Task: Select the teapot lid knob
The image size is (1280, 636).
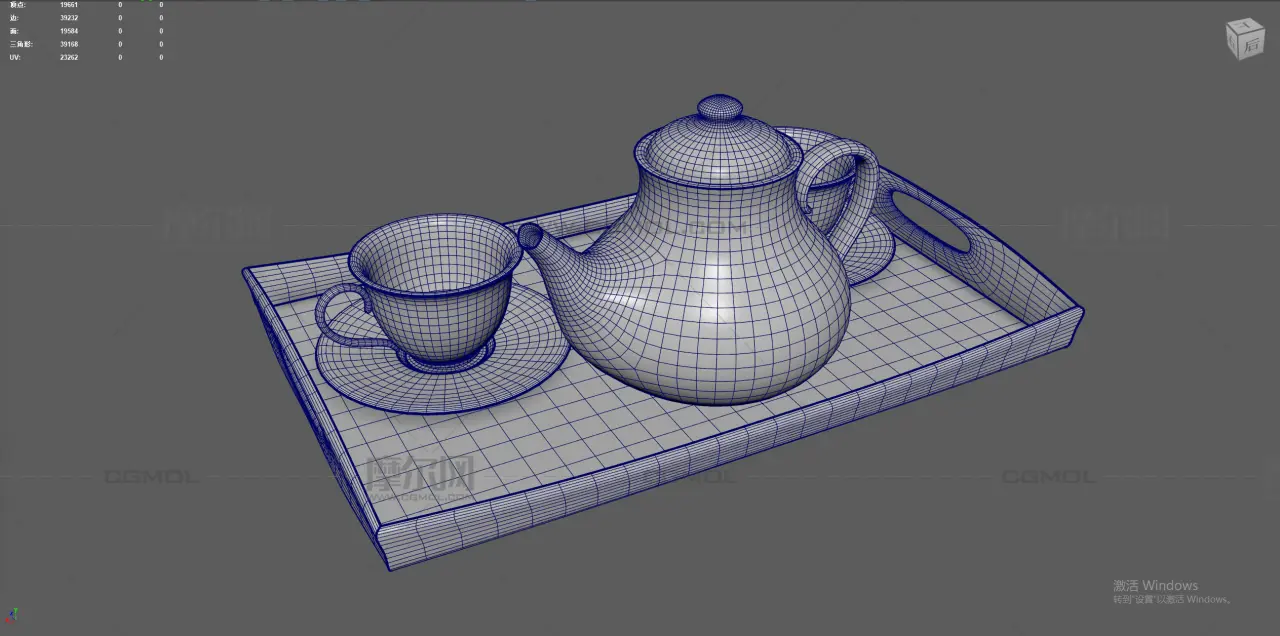Action: [x=719, y=108]
